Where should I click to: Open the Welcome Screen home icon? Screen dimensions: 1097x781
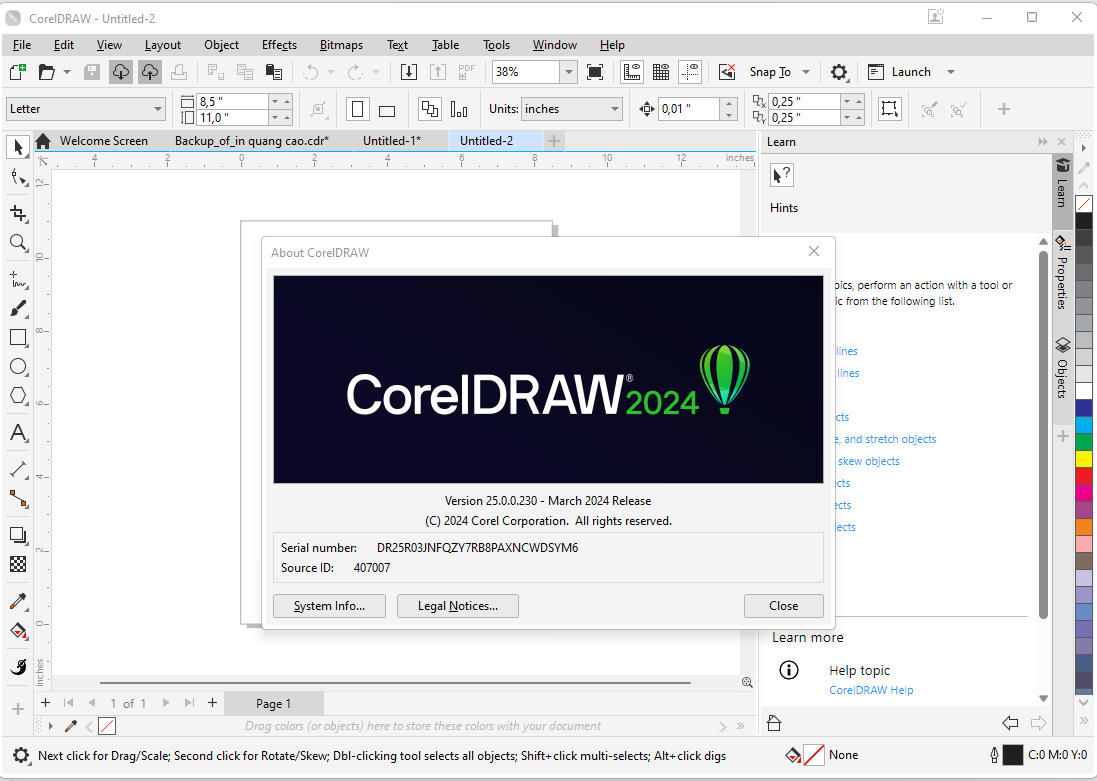click(x=43, y=141)
